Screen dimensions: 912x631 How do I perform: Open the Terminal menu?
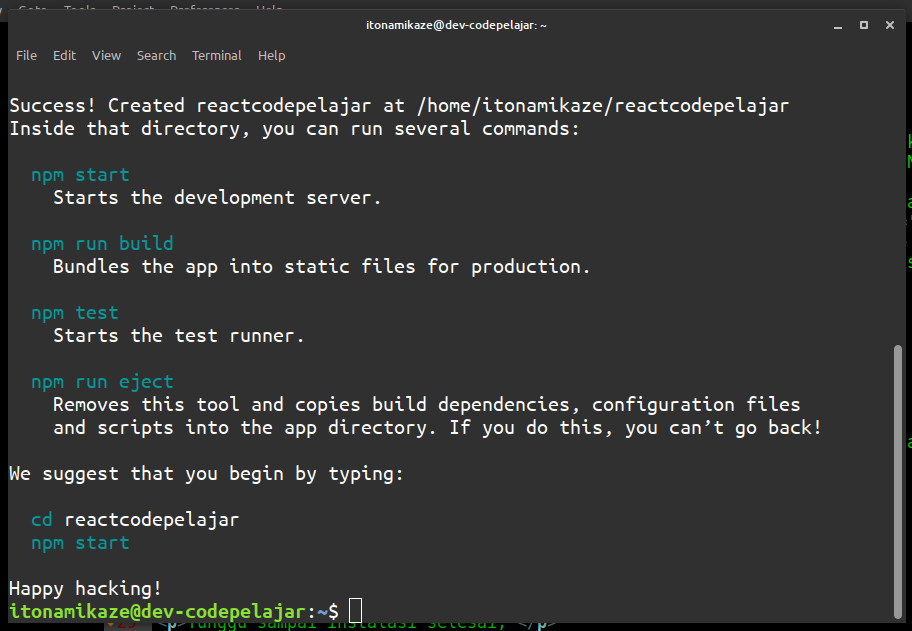coord(217,56)
